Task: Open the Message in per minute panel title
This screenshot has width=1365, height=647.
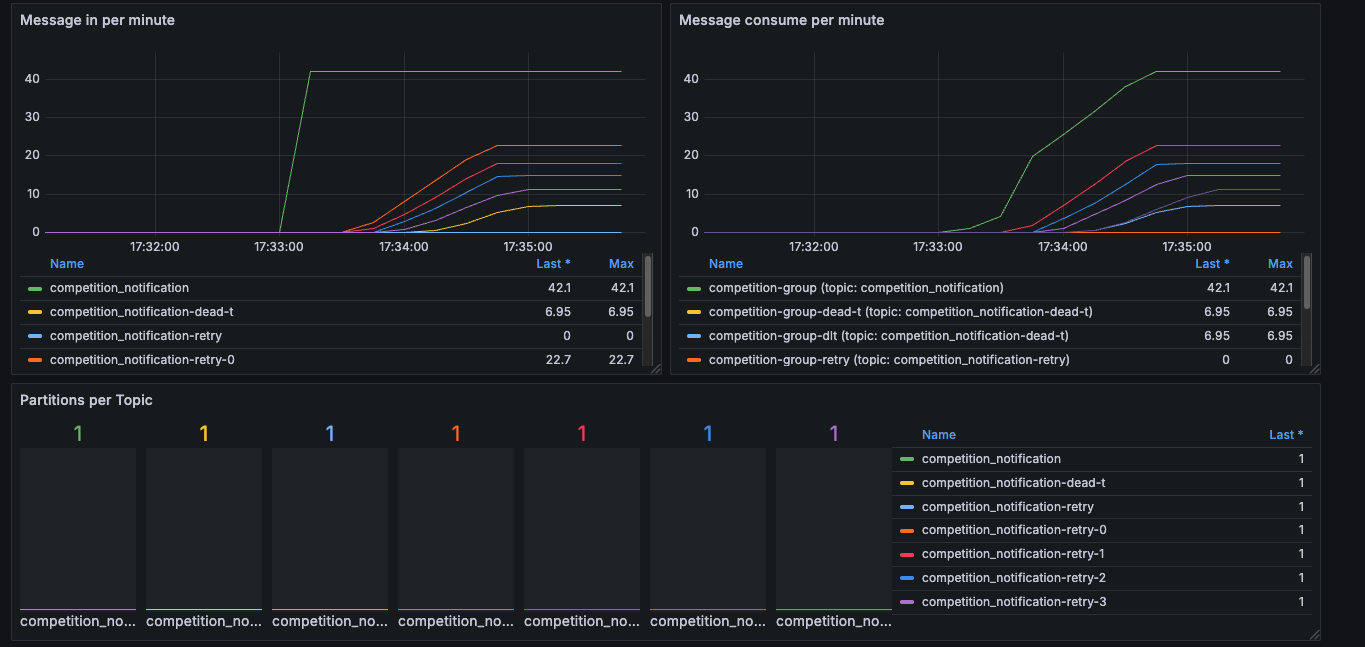Action: pyautogui.click(x=98, y=20)
